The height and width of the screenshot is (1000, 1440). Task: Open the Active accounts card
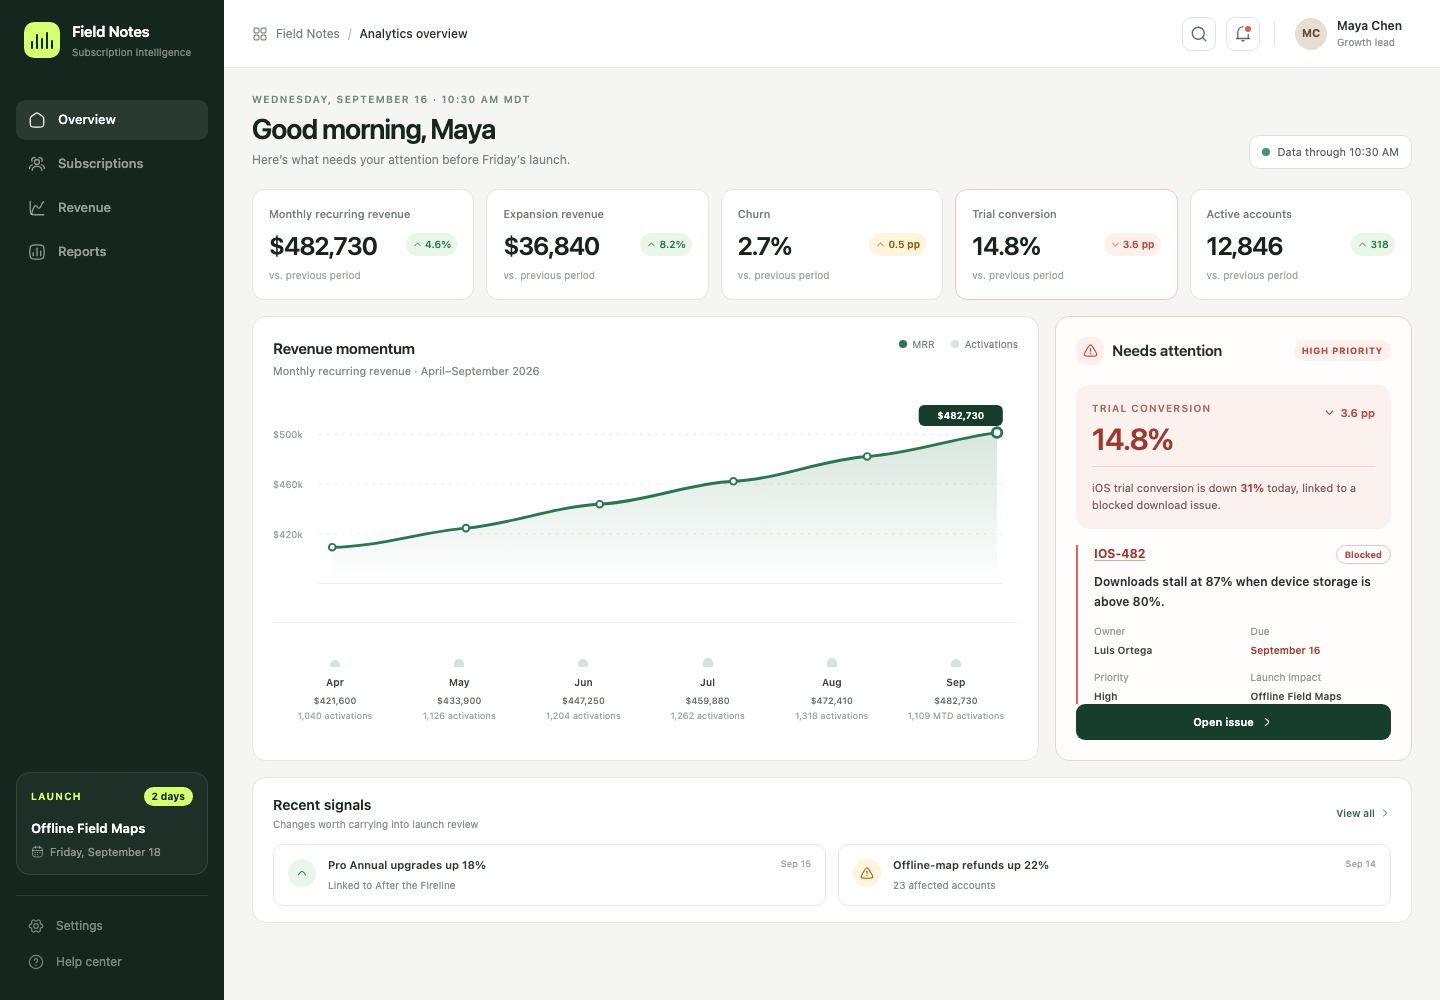[1301, 244]
